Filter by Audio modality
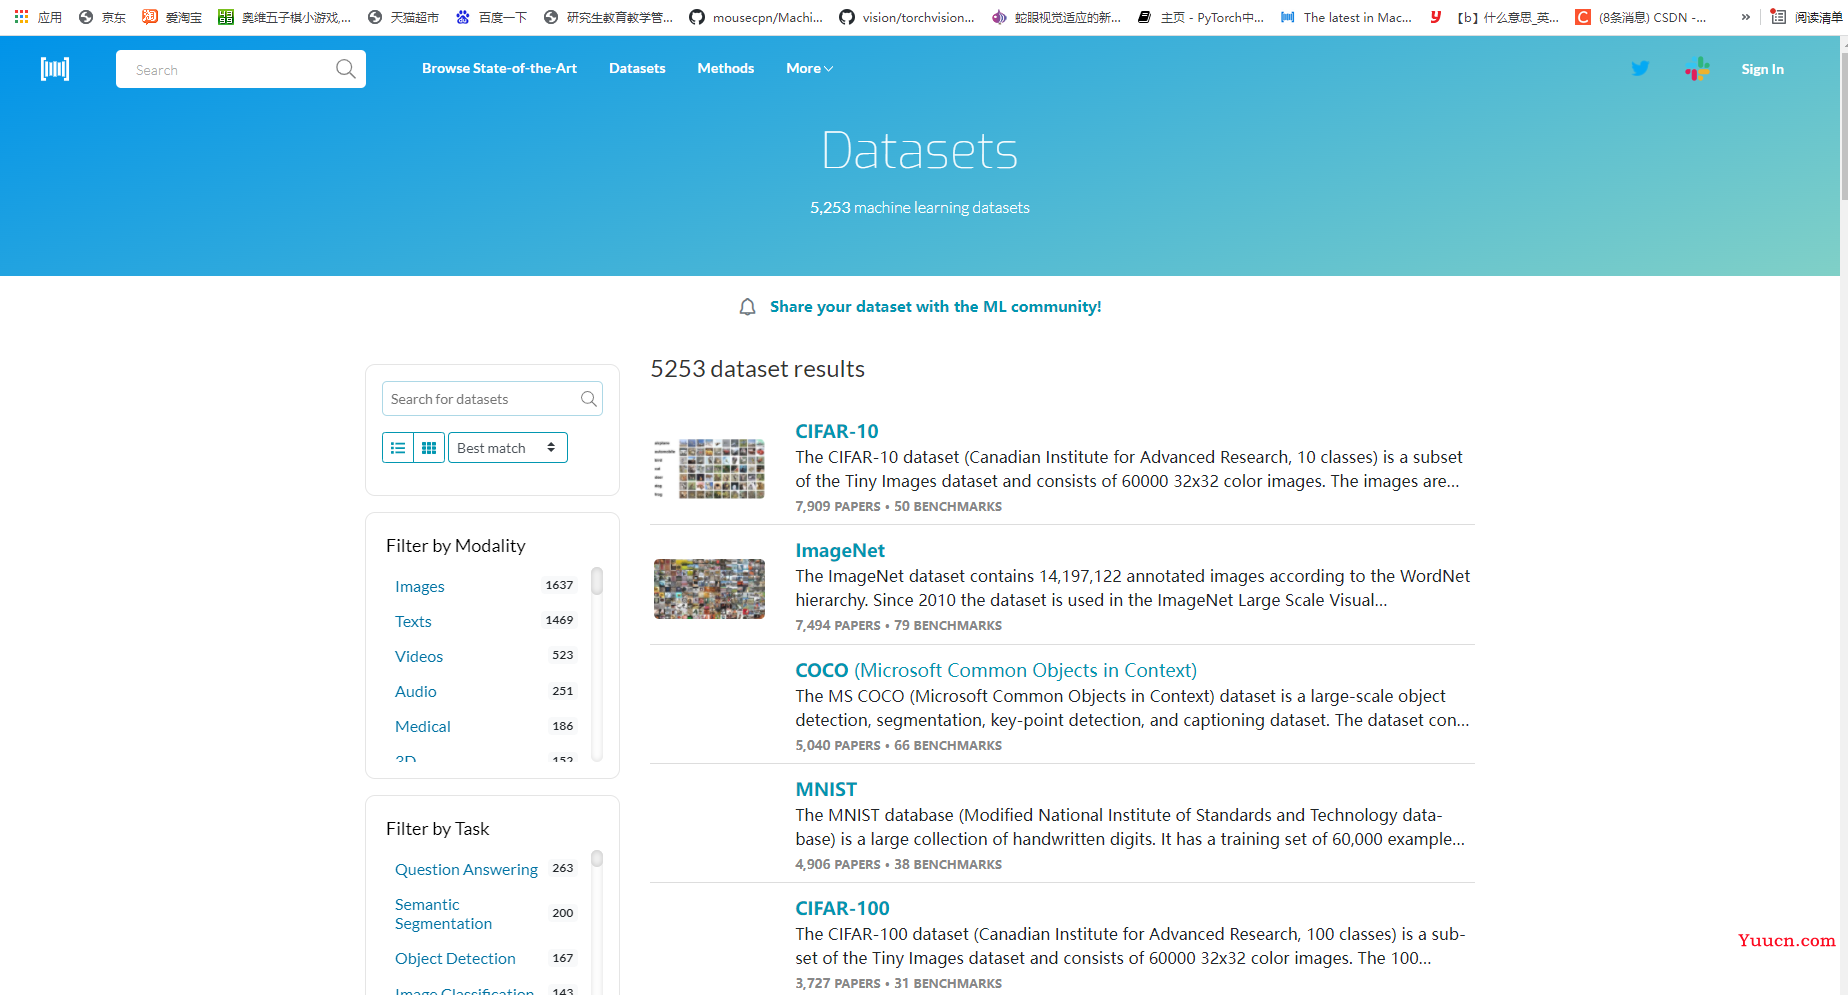The image size is (1848, 995). [416, 691]
